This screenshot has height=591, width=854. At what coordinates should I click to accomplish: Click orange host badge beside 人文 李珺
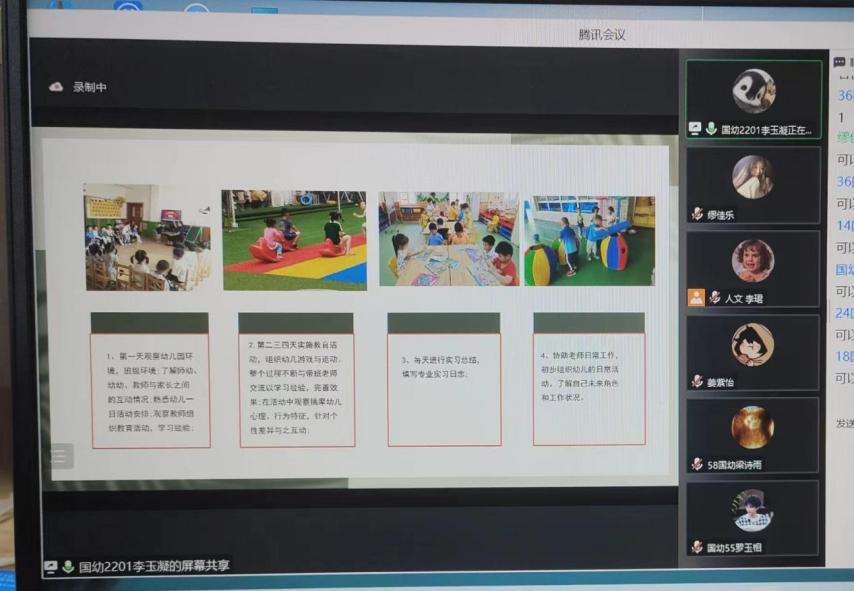(x=696, y=298)
